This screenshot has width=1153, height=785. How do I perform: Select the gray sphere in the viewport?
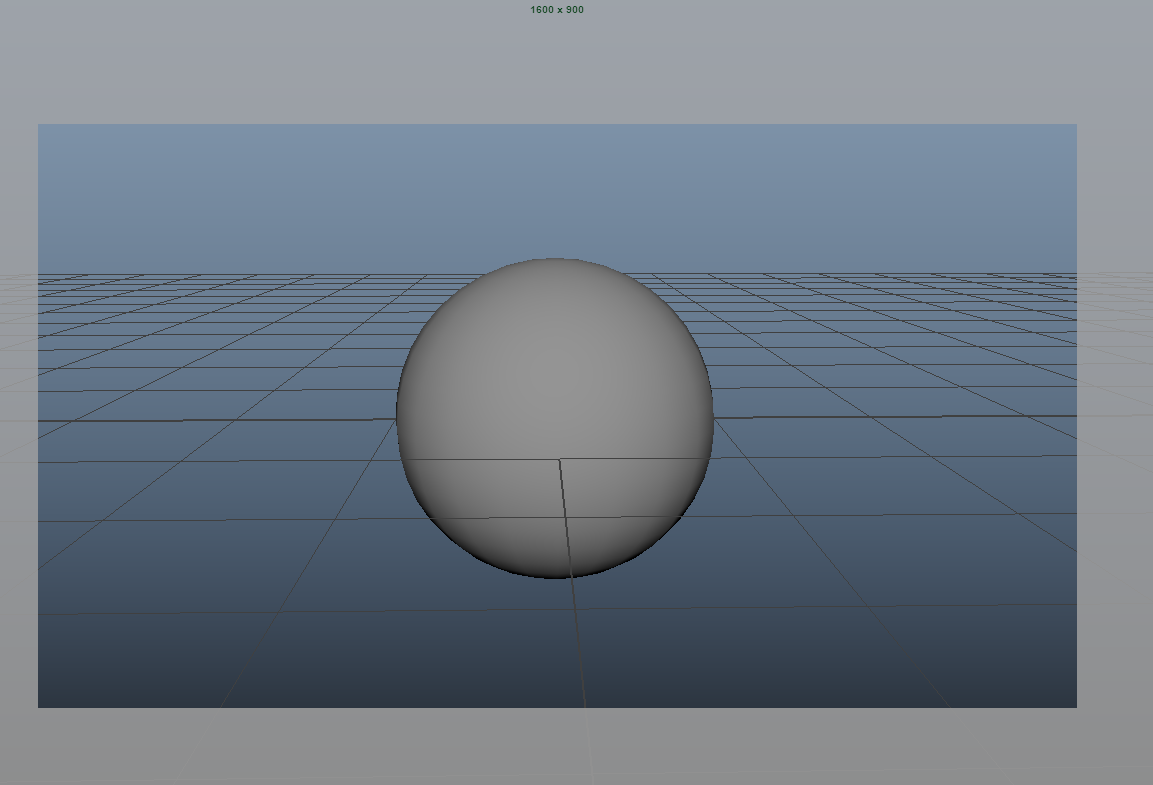point(555,418)
